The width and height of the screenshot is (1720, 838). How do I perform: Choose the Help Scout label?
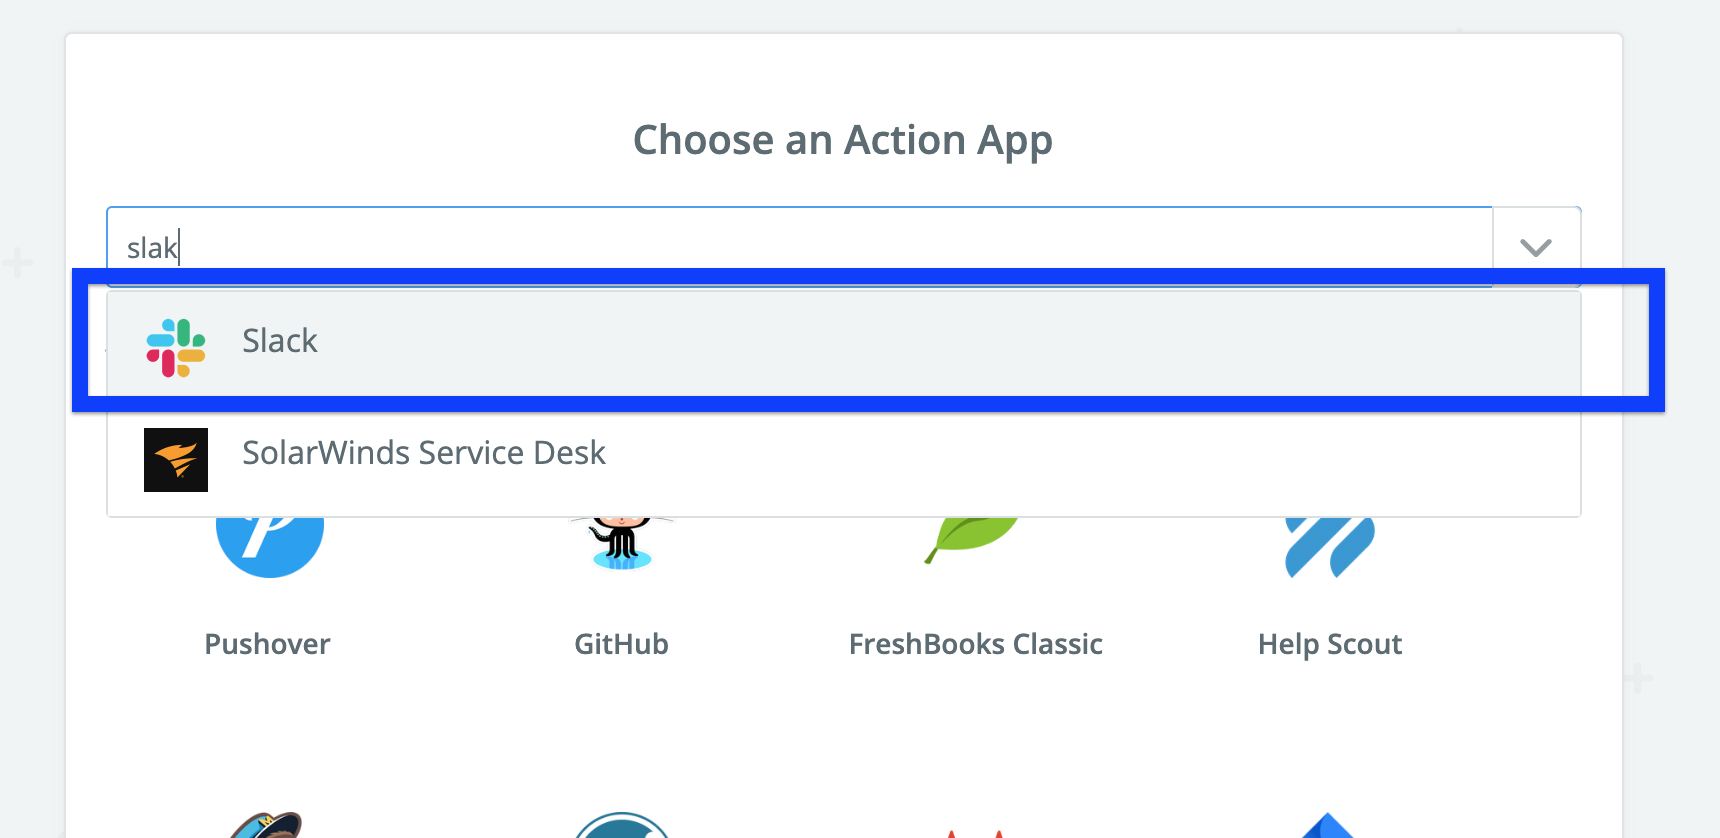(x=1329, y=644)
